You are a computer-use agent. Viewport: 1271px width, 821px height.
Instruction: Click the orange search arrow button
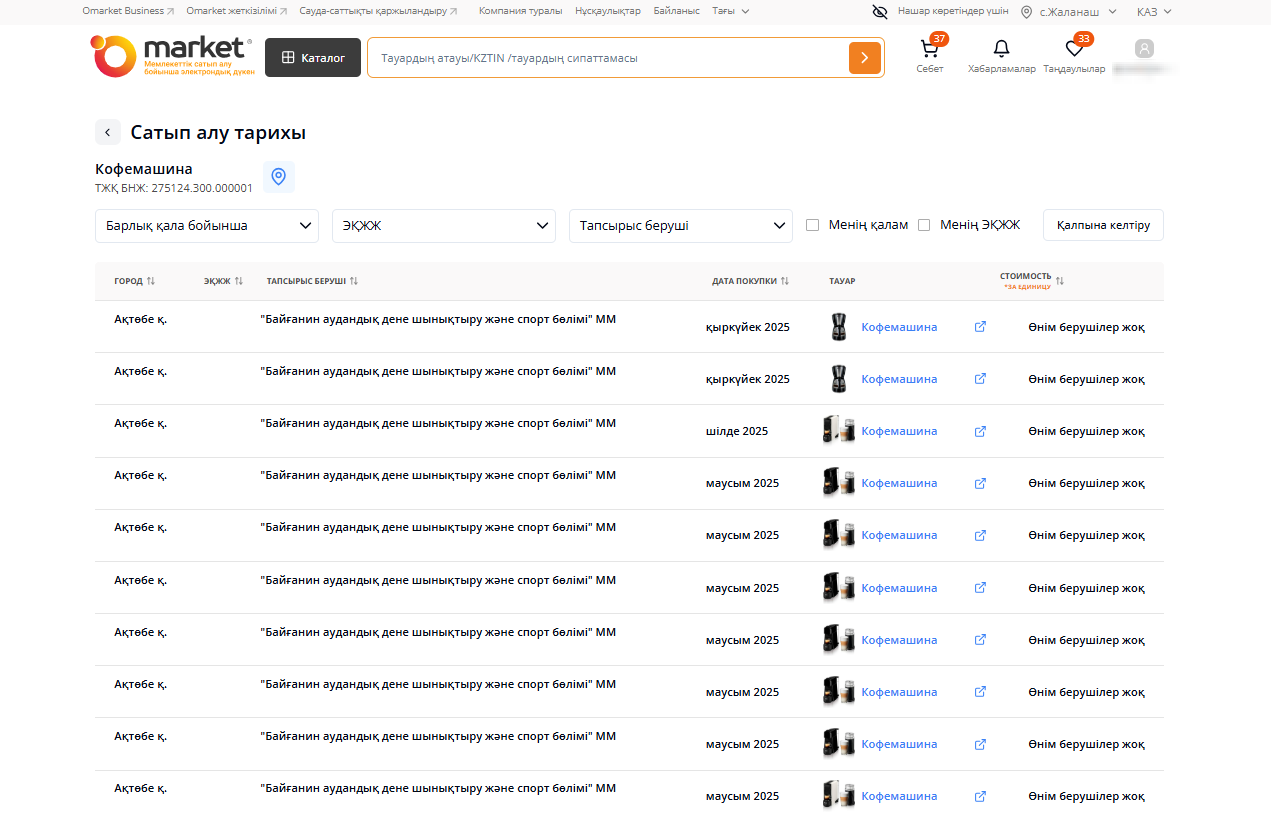864,58
